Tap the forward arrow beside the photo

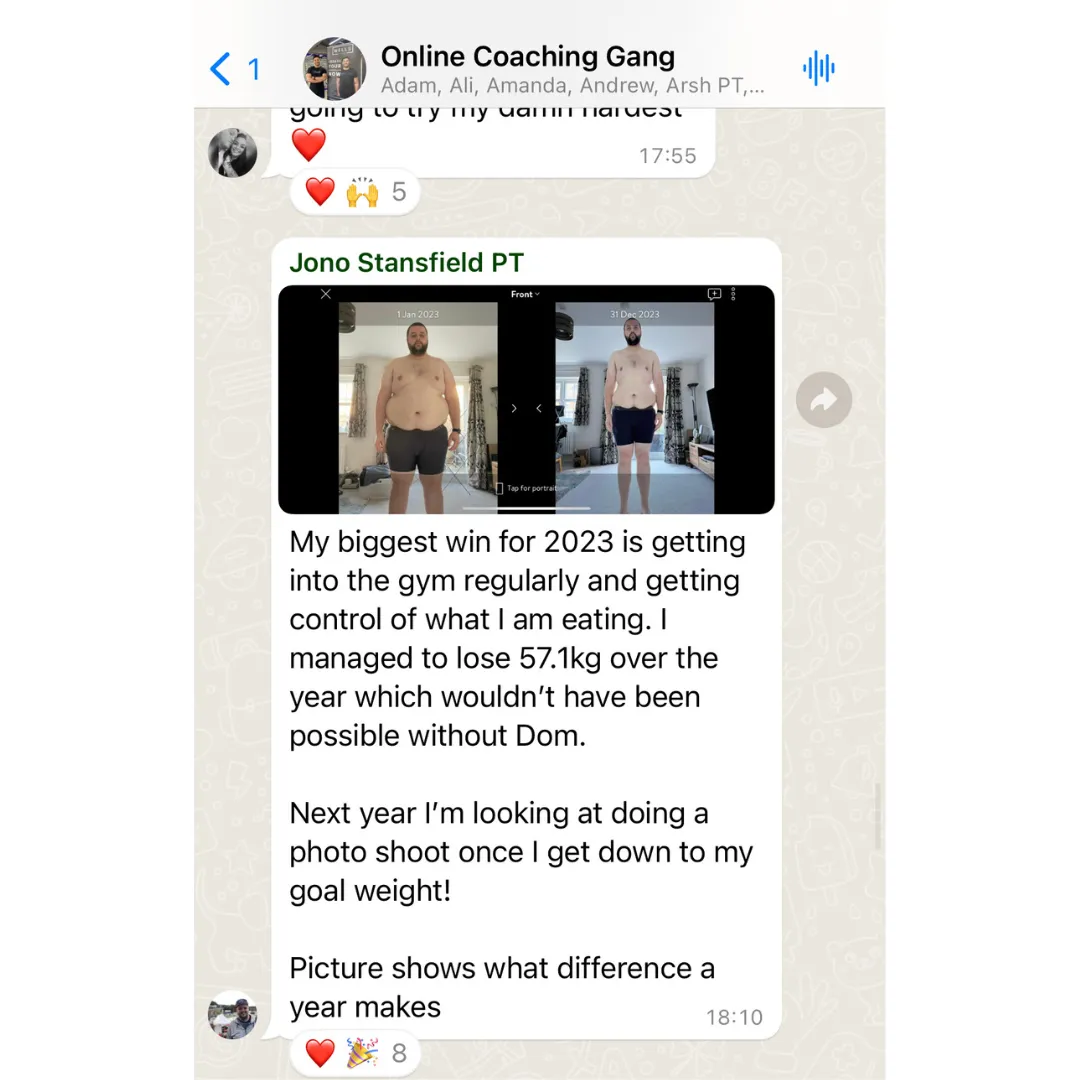tap(824, 400)
